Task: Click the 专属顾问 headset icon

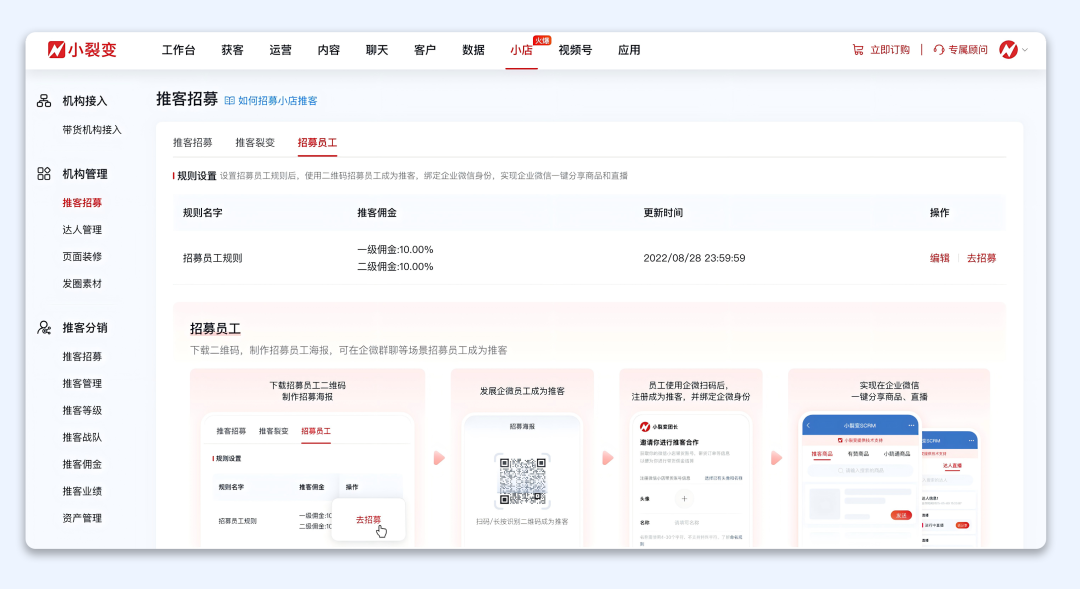Action: coord(937,48)
